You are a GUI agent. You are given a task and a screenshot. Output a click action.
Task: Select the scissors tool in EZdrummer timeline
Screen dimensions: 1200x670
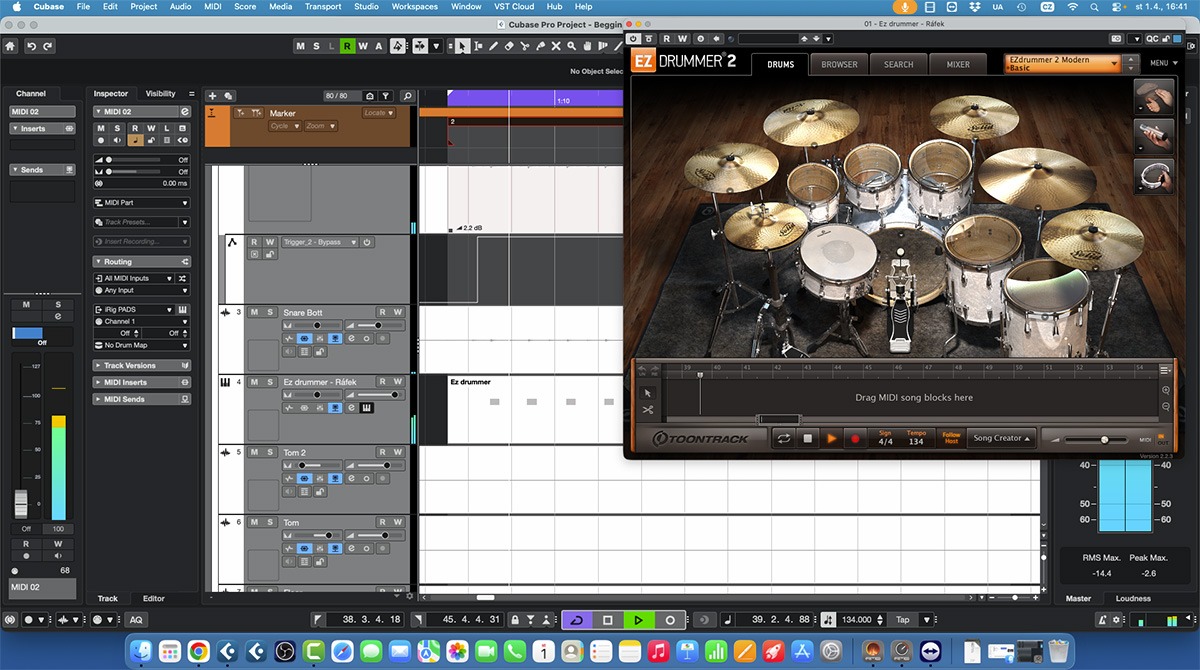(647, 410)
